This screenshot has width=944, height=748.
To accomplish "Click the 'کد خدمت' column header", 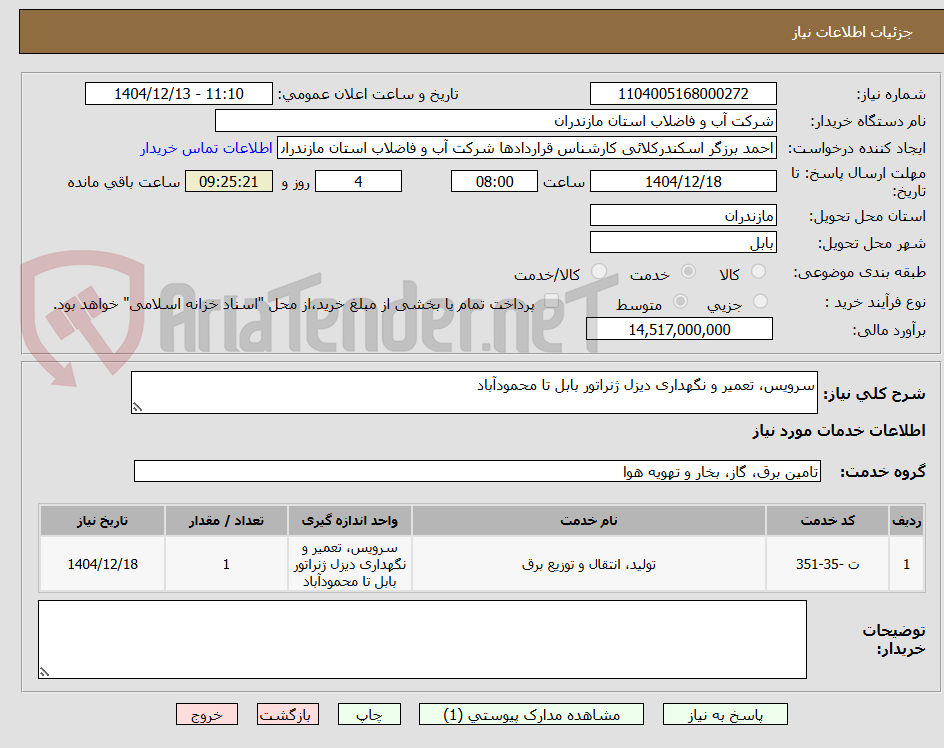I will click(827, 521).
